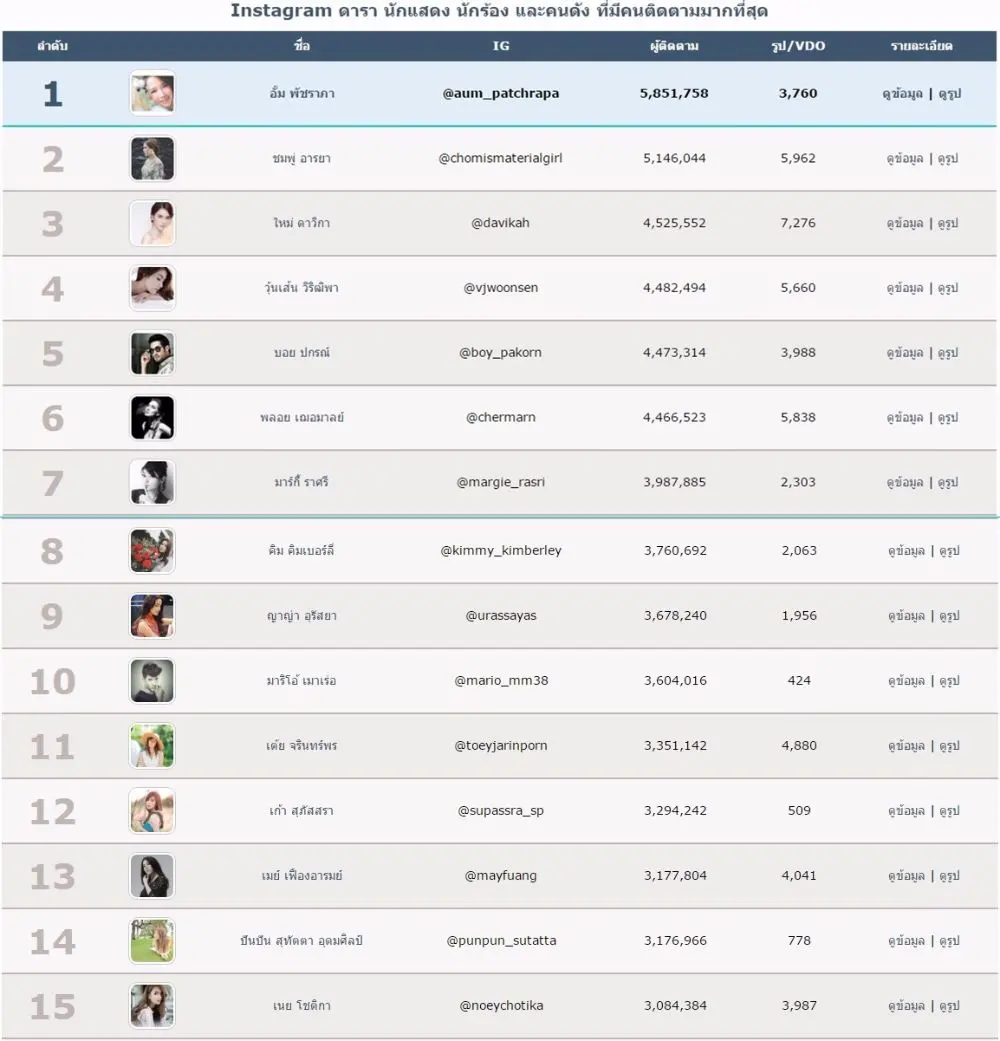Image resolution: width=1000 pixels, height=1041 pixels.
Task: Click the ดูข้อมูล link for @chomismaterialgirl
Action: [904, 158]
